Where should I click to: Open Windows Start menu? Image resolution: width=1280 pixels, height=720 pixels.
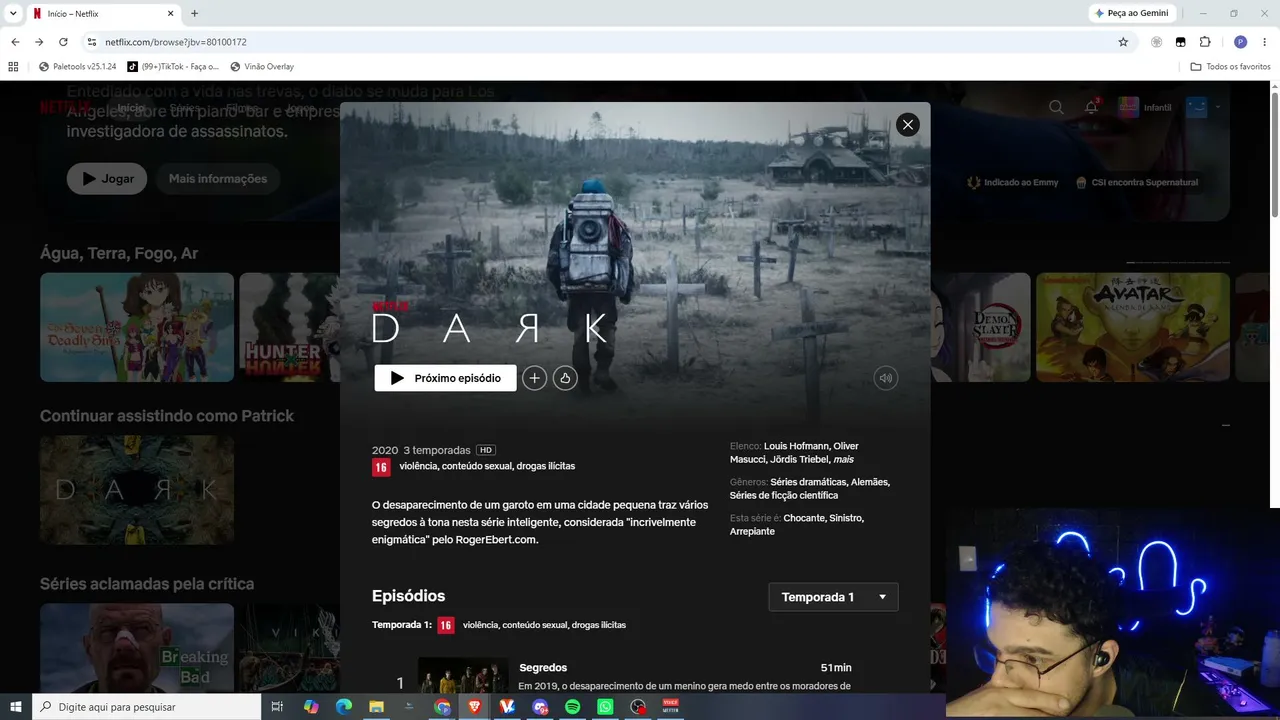pos(16,707)
